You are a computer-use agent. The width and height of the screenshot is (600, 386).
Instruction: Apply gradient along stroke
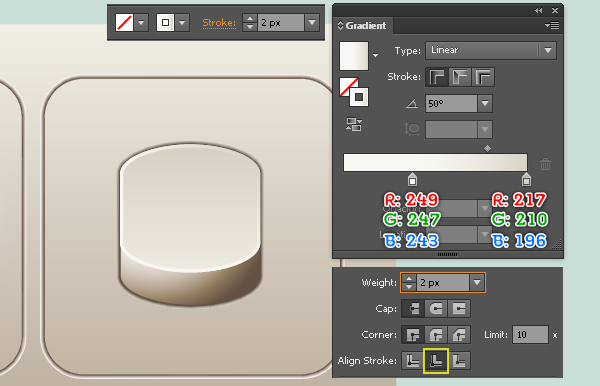click(x=460, y=77)
